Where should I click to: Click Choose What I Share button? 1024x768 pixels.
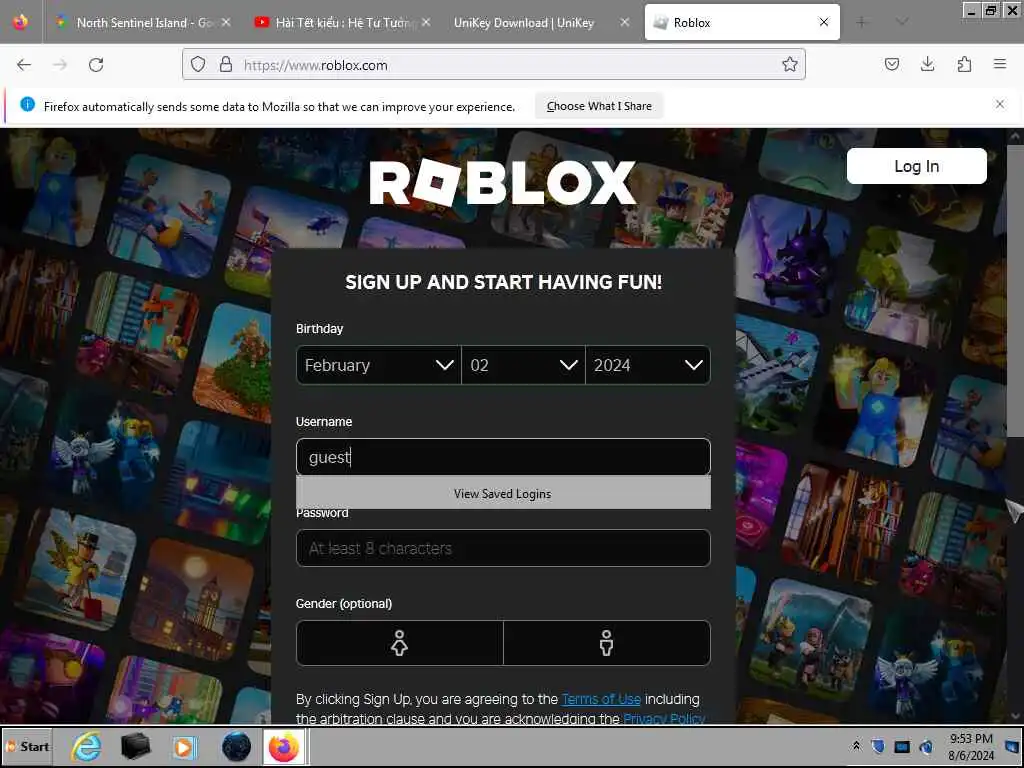[599, 106]
